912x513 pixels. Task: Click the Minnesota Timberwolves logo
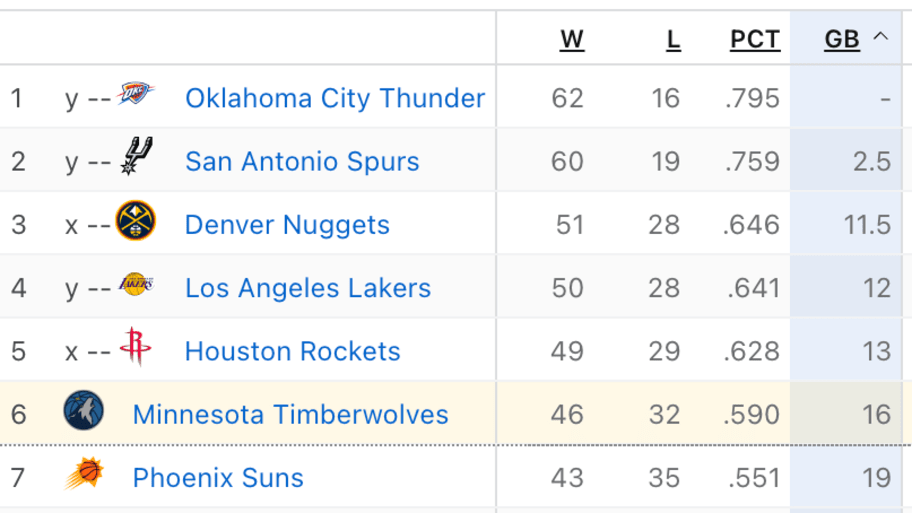pyautogui.click(x=83, y=411)
